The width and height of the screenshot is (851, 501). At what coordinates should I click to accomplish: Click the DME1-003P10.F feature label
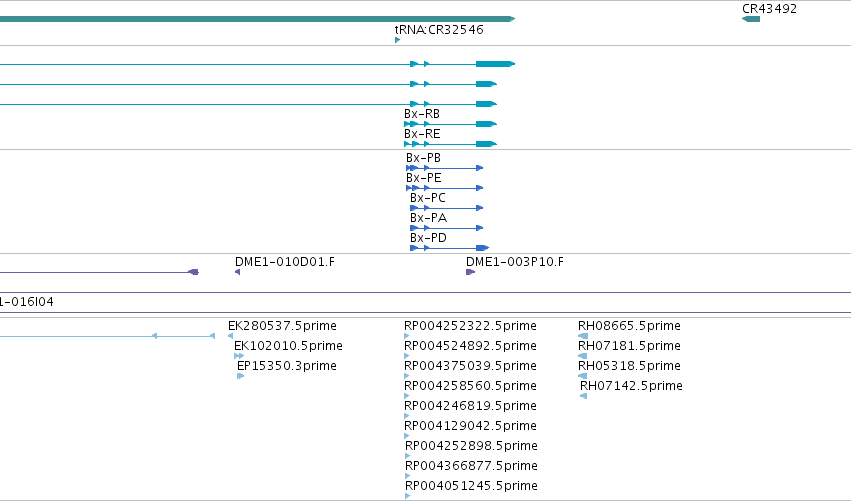pyautogui.click(x=515, y=262)
